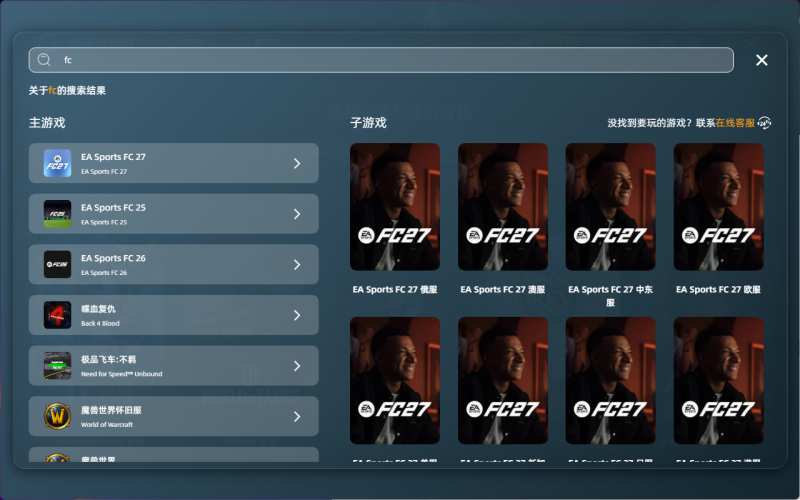Open the 在线客服 online support link
The width and height of the screenshot is (800, 500).
point(735,123)
